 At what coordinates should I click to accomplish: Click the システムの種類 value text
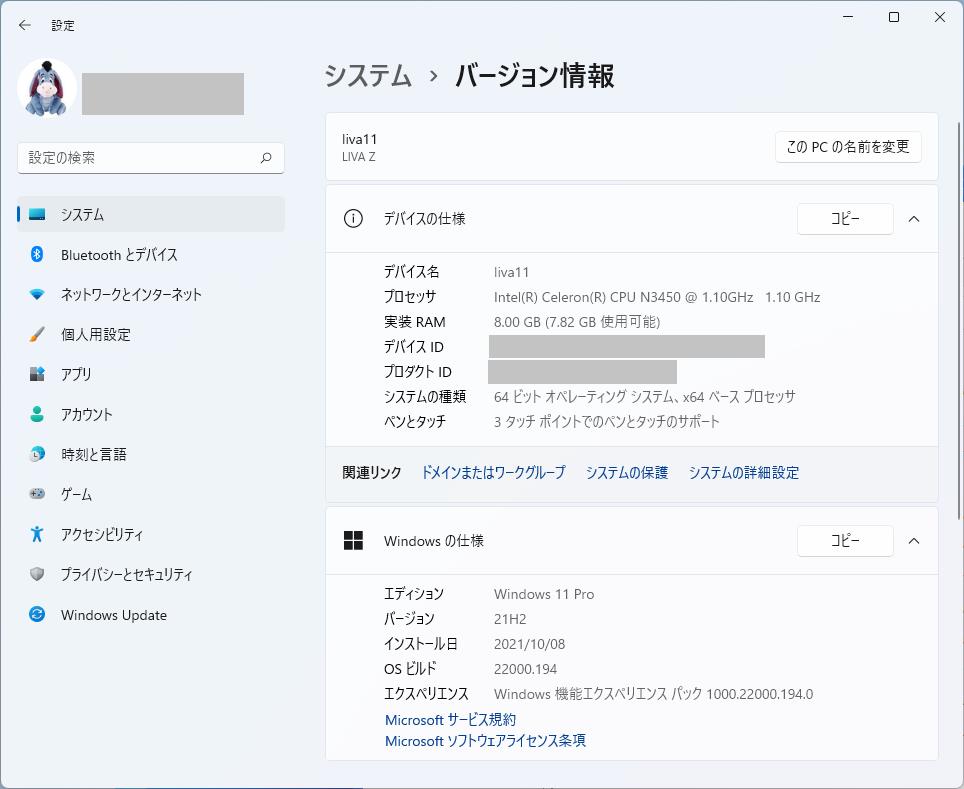pos(644,397)
